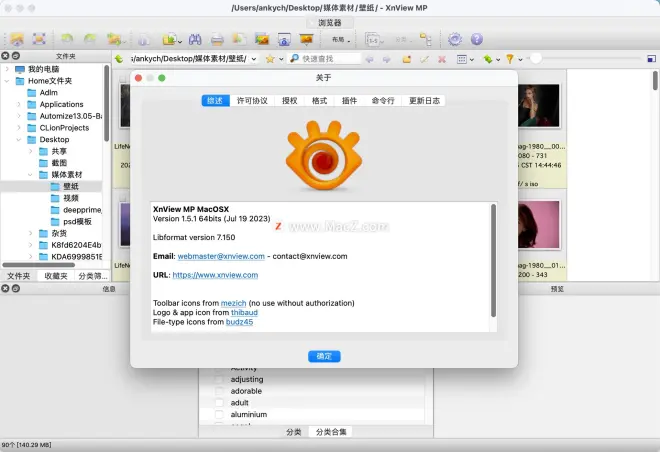The image size is (660, 452).
Task: Switch to the 授权 tab
Action: 290,101
